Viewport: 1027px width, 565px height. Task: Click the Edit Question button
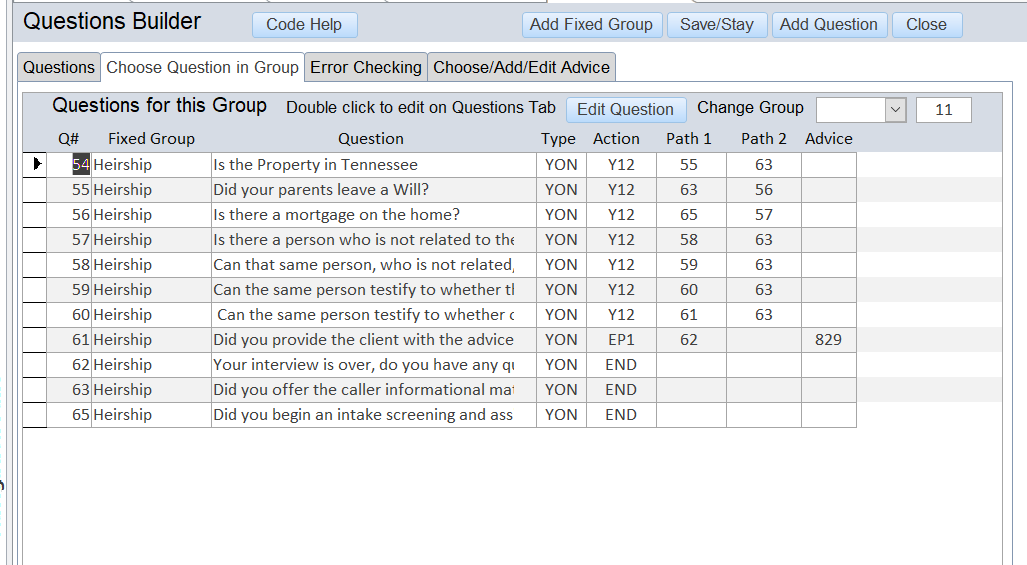pos(625,109)
